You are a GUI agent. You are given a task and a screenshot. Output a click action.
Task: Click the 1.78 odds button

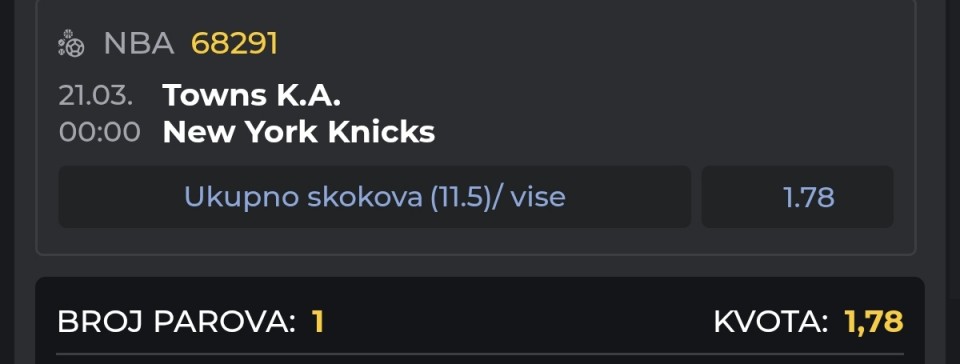click(x=797, y=197)
